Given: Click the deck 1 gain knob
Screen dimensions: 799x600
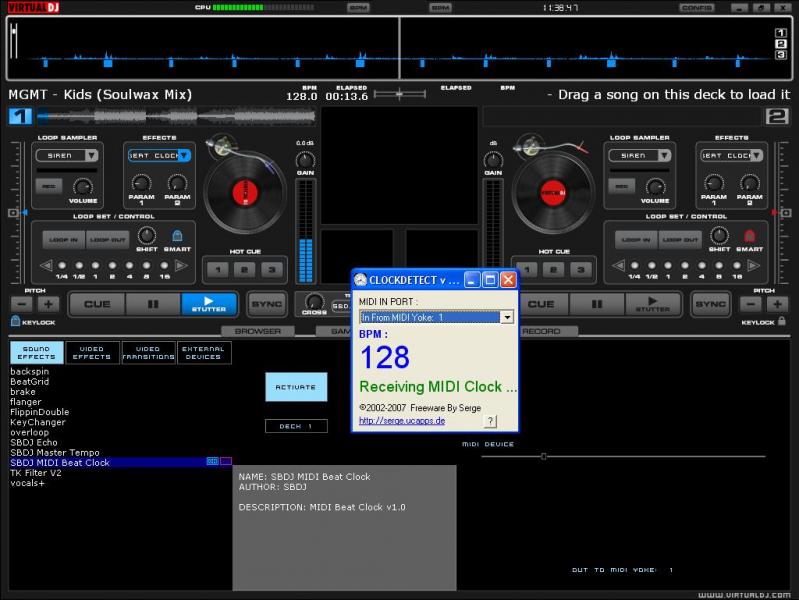Looking at the screenshot, I should click(x=305, y=160).
